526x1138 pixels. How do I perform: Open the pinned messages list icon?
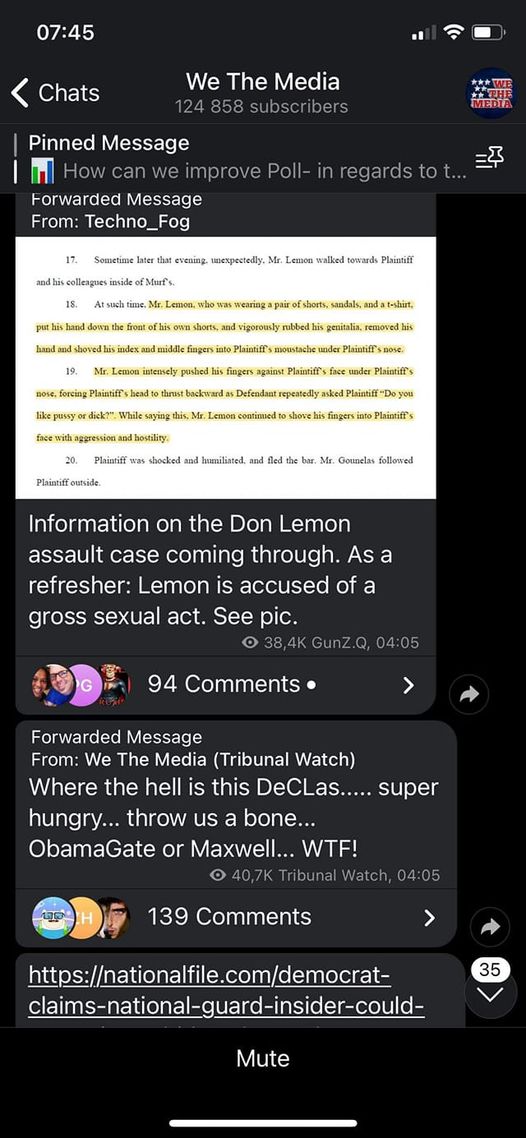pos(489,157)
